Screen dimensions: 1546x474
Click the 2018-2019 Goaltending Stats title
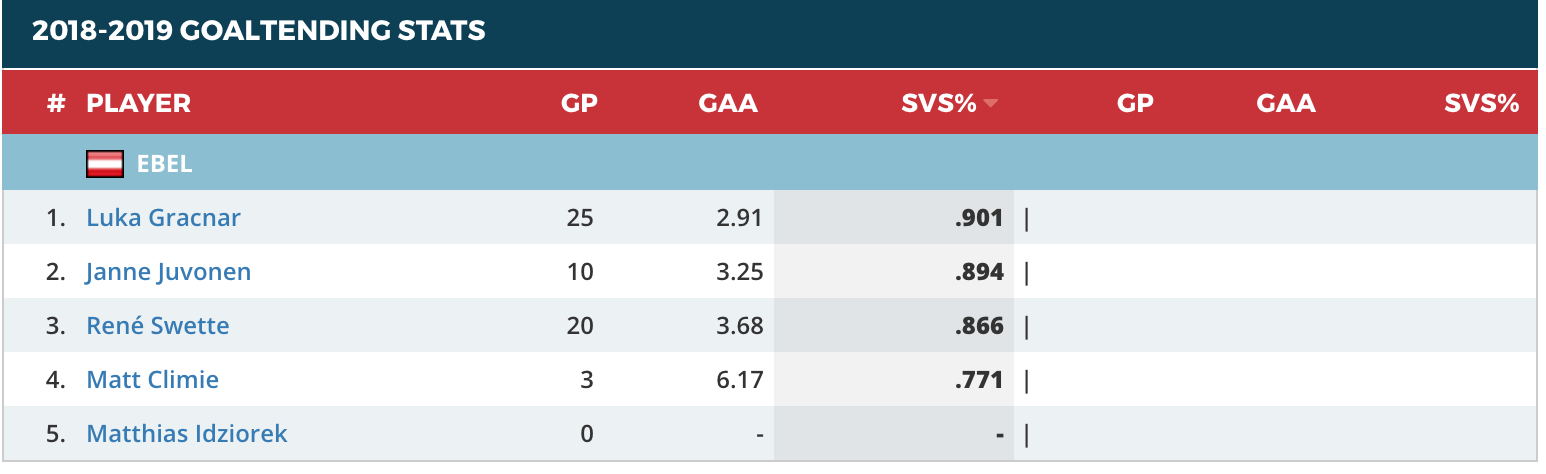click(x=258, y=31)
